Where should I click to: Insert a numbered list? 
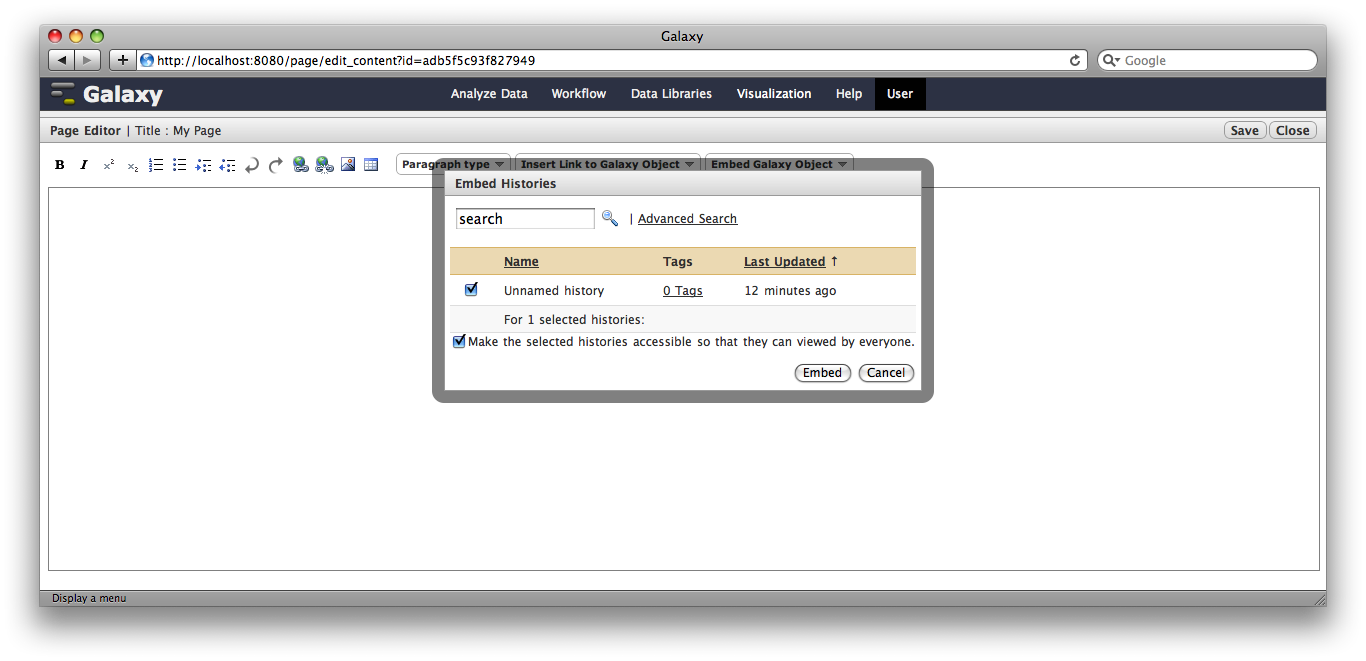tap(156, 165)
